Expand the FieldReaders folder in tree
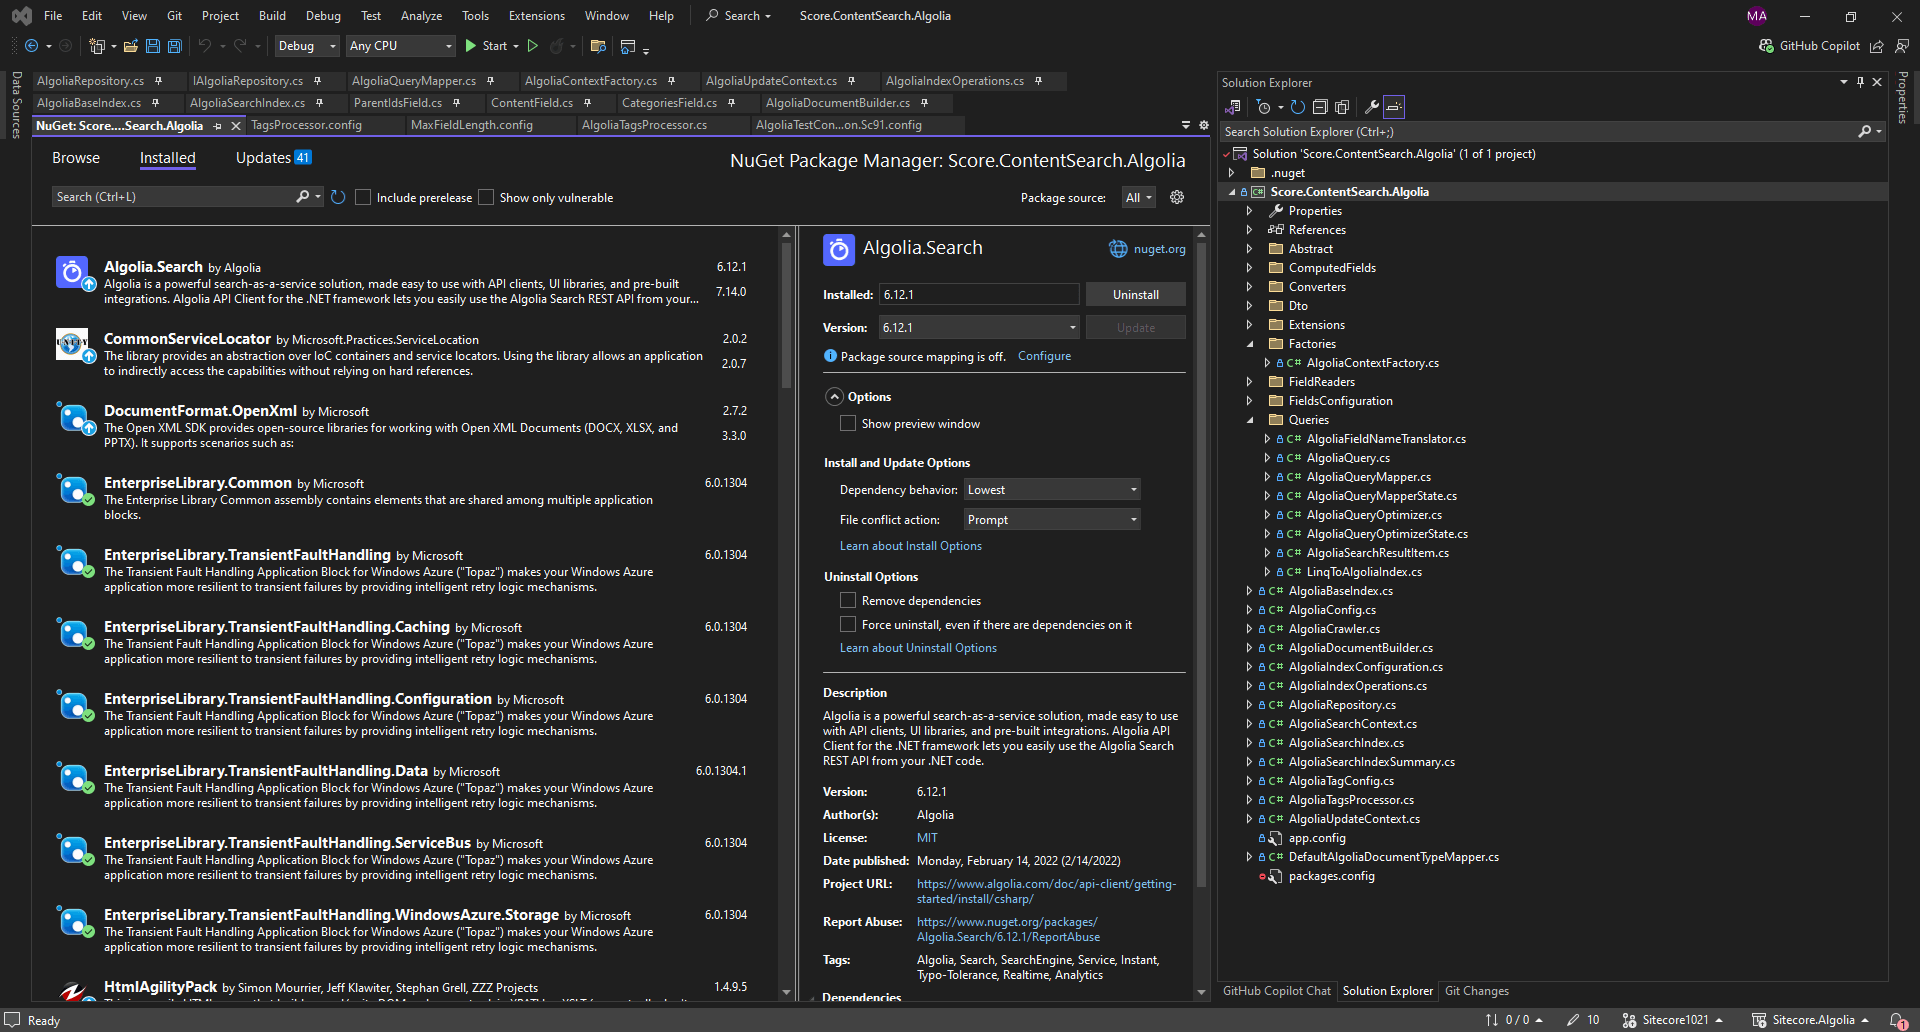Image resolution: width=1920 pixels, height=1032 pixels. (1249, 382)
